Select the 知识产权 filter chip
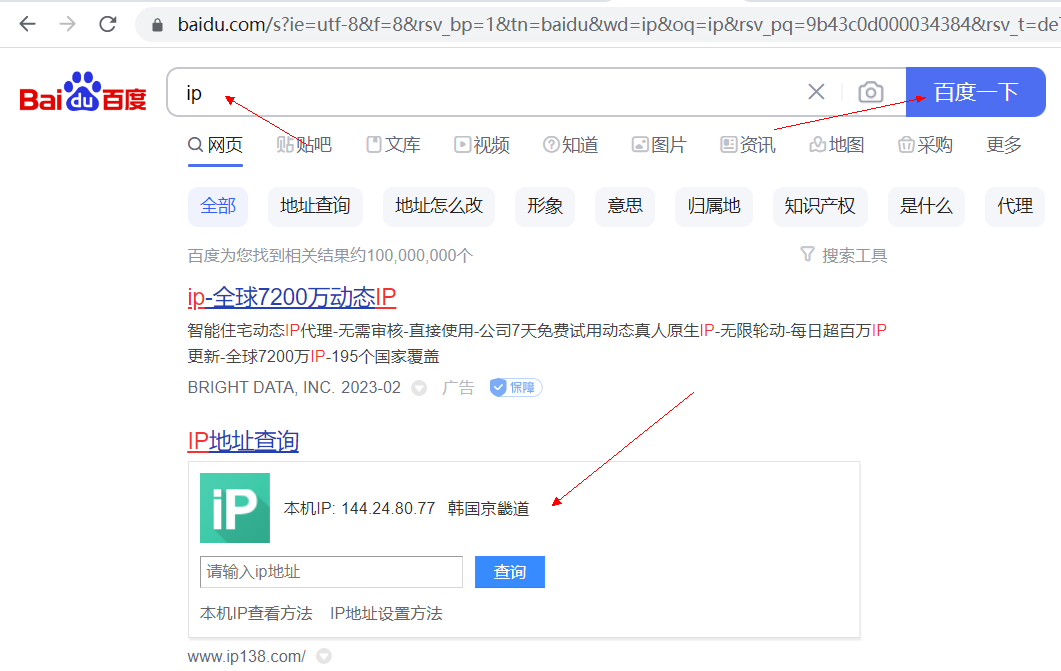 tap(820, 206)
